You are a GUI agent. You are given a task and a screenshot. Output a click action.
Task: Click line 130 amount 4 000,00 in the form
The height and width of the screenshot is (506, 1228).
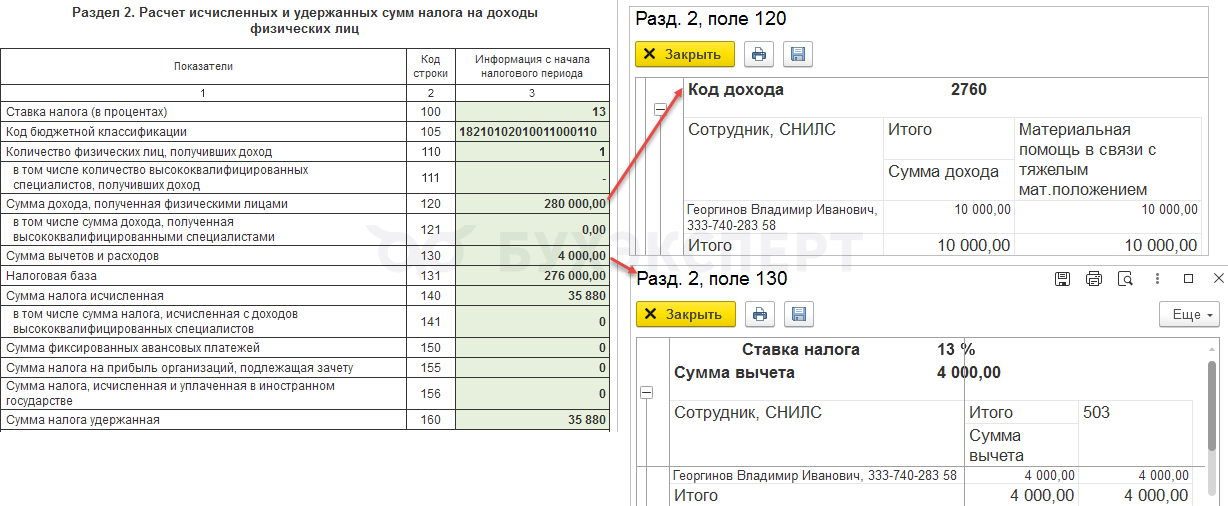coord(532,256)
